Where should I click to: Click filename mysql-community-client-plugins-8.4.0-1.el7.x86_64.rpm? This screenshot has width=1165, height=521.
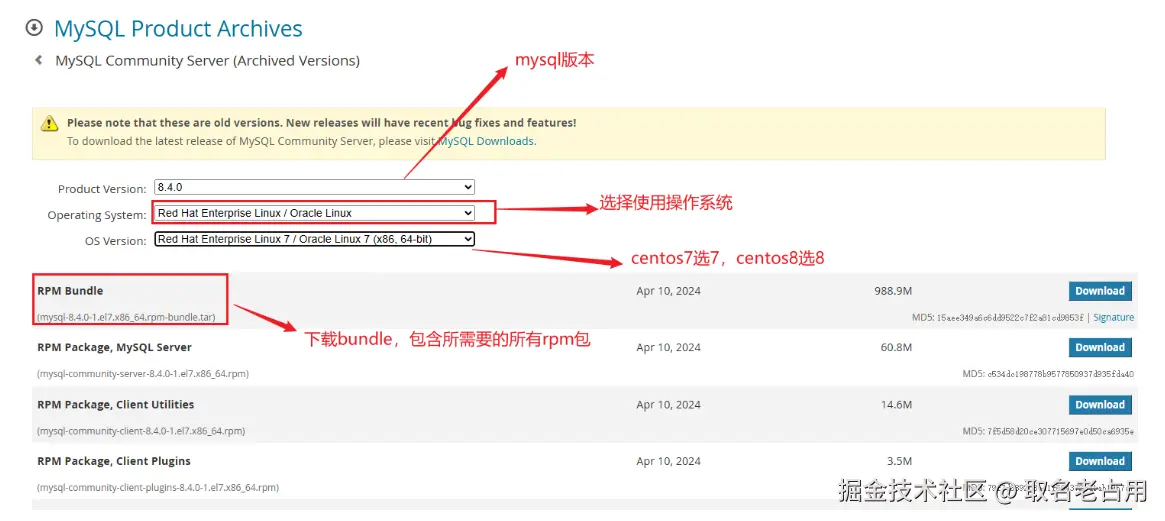158,488
